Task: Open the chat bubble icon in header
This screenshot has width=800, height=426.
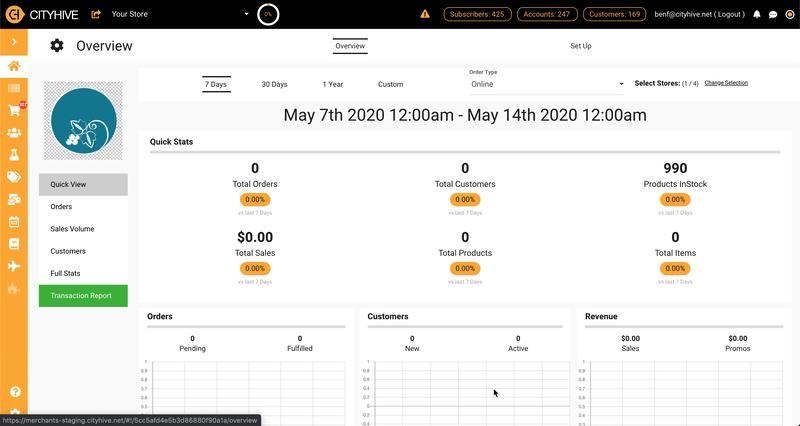Action: (773, 15)
